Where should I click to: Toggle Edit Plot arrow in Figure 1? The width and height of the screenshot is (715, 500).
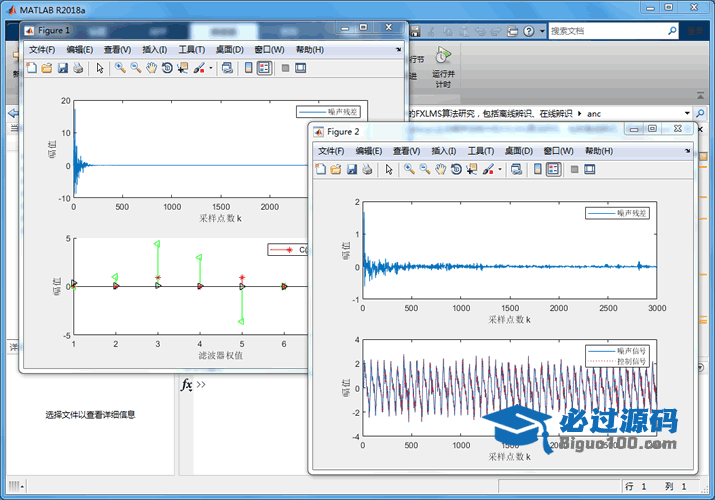[x=99, y=68]
